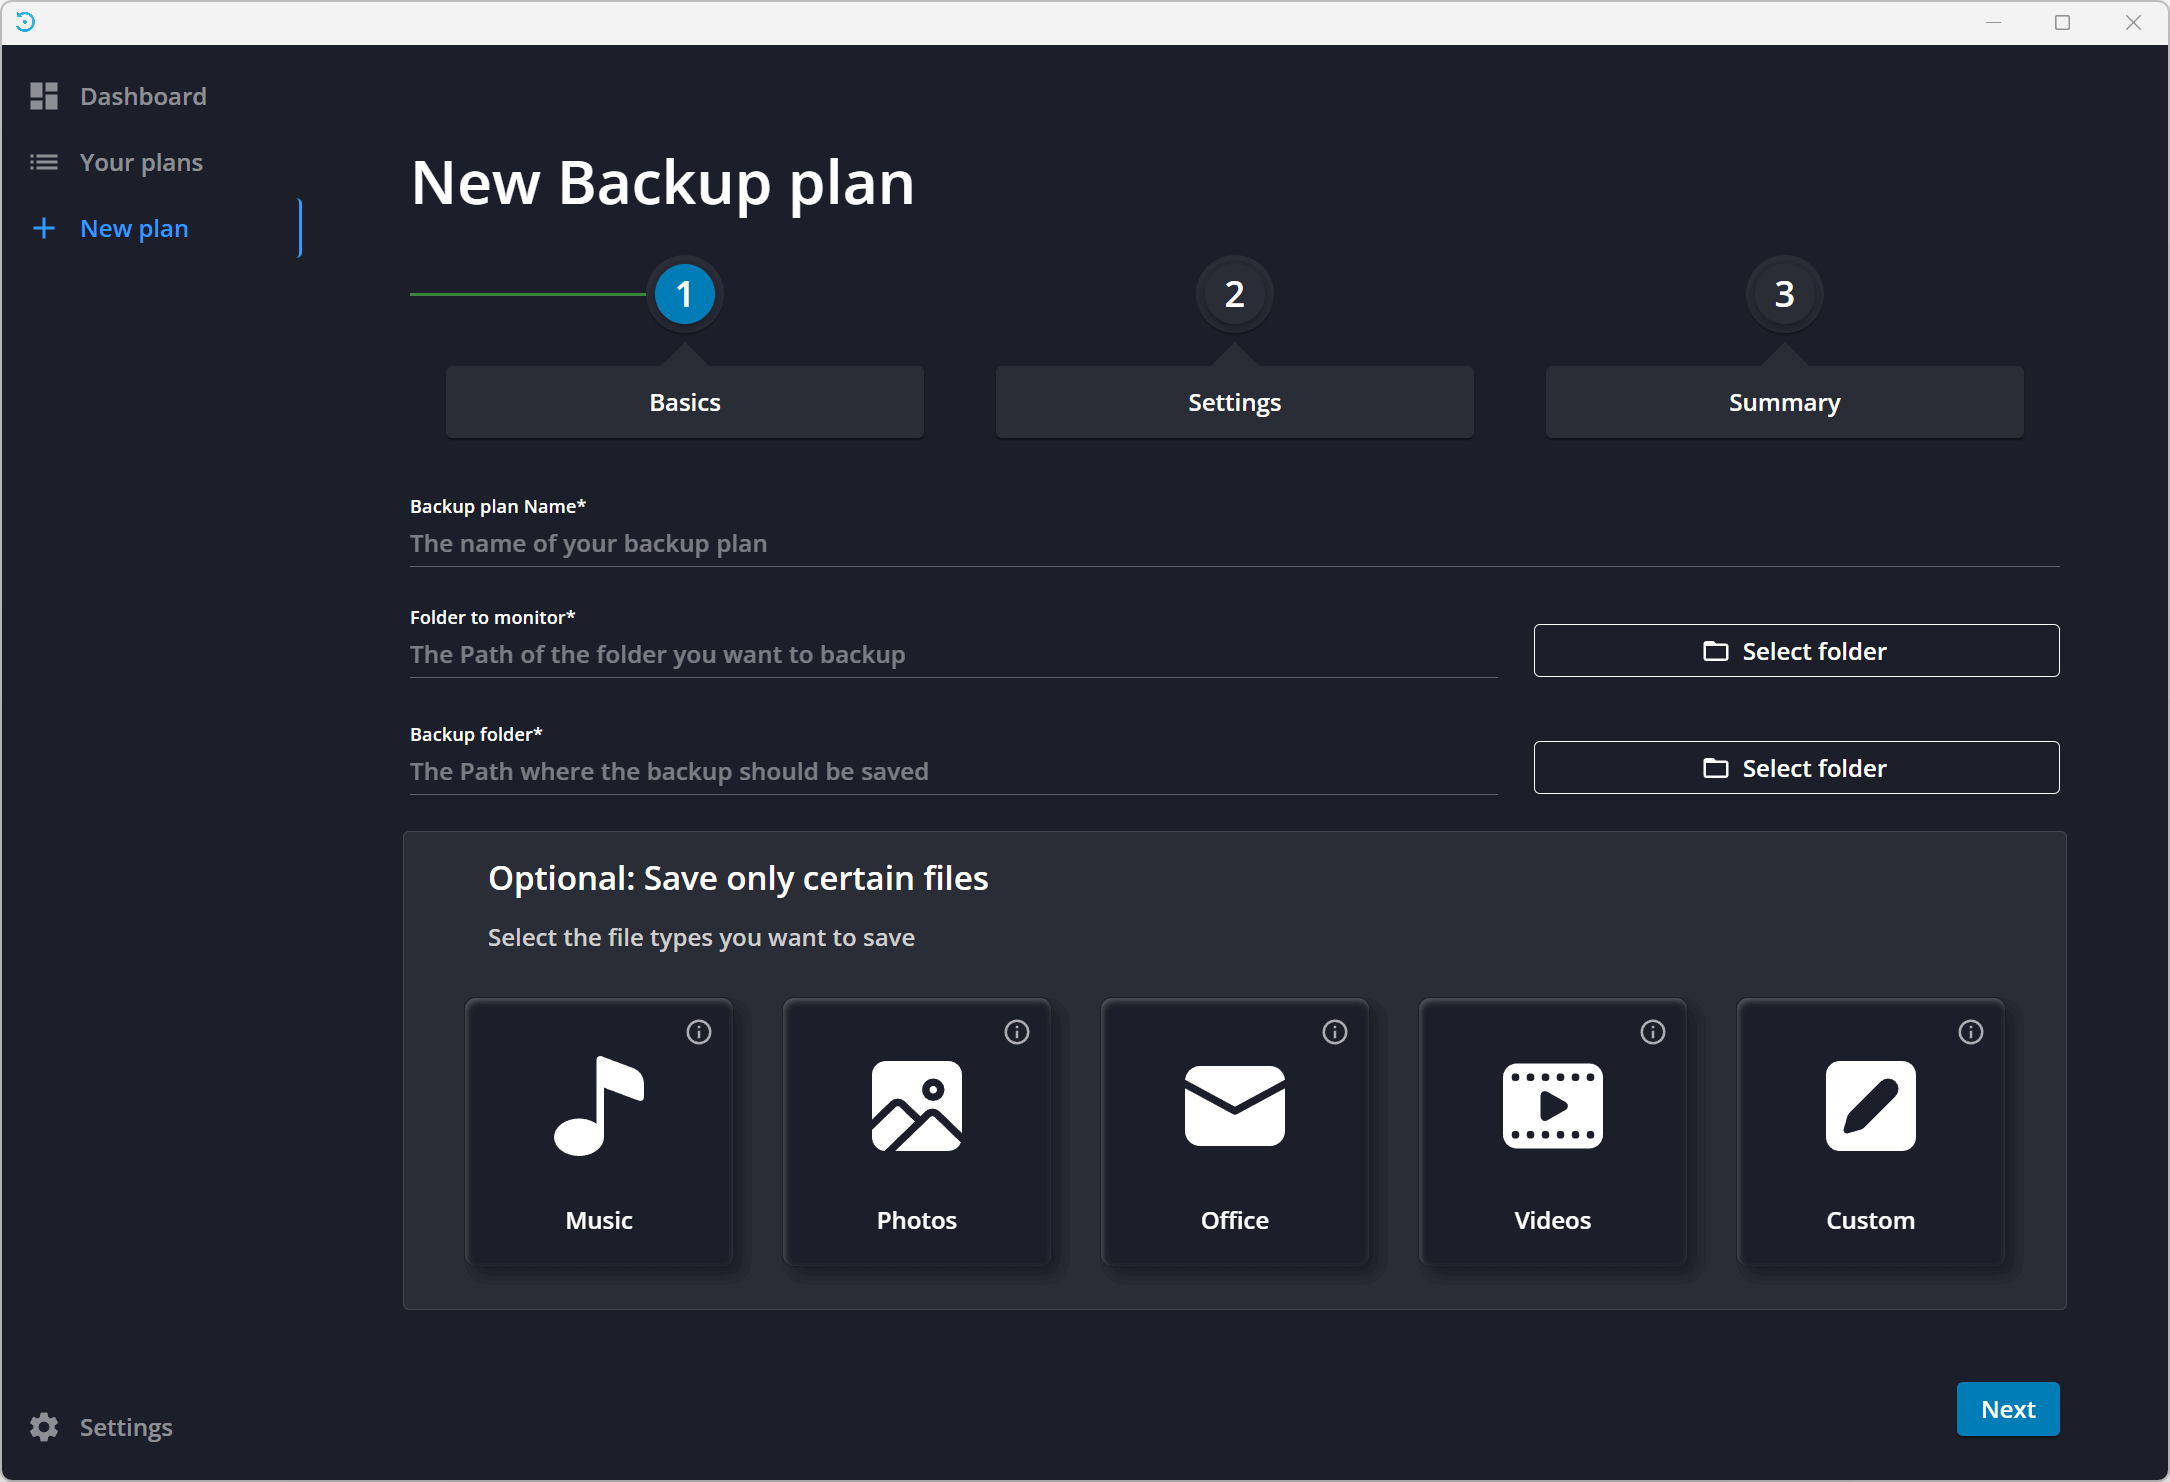Switch to the Settings step 2
This screenshot has width=2170, height=1482.
click(x=1235, y=401)
